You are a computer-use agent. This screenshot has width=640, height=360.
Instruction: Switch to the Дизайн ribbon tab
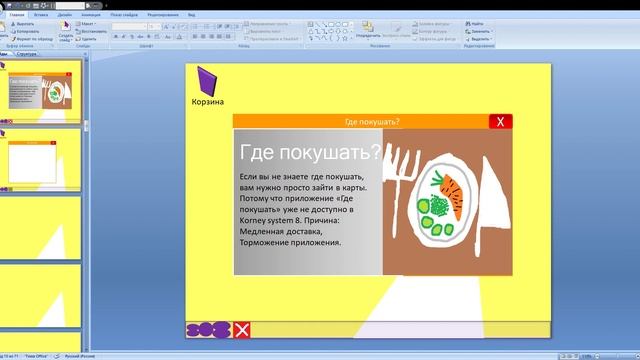coord(64,15)
